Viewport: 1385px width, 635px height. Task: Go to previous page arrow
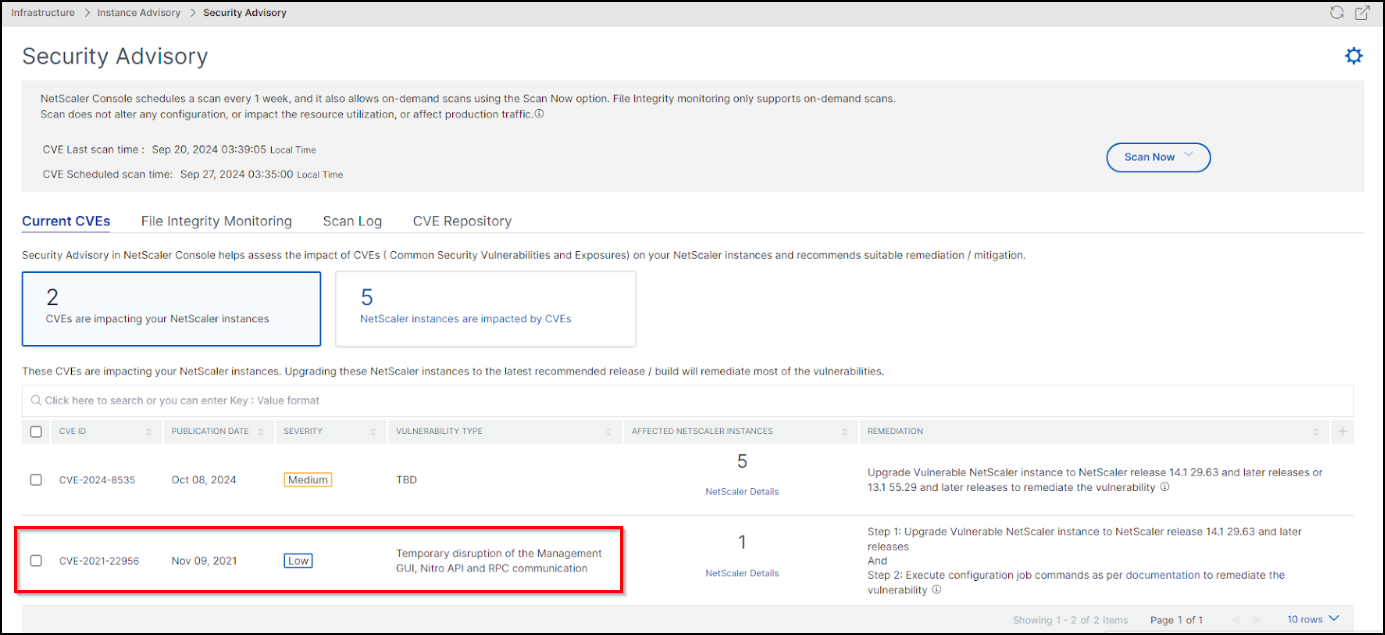(x=1235, y=620)
